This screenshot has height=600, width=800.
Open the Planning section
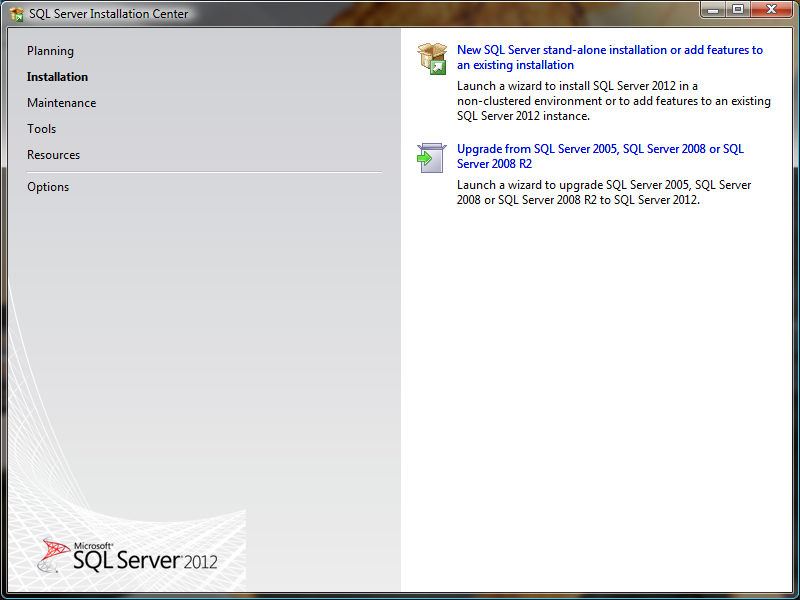coord(51,51)
